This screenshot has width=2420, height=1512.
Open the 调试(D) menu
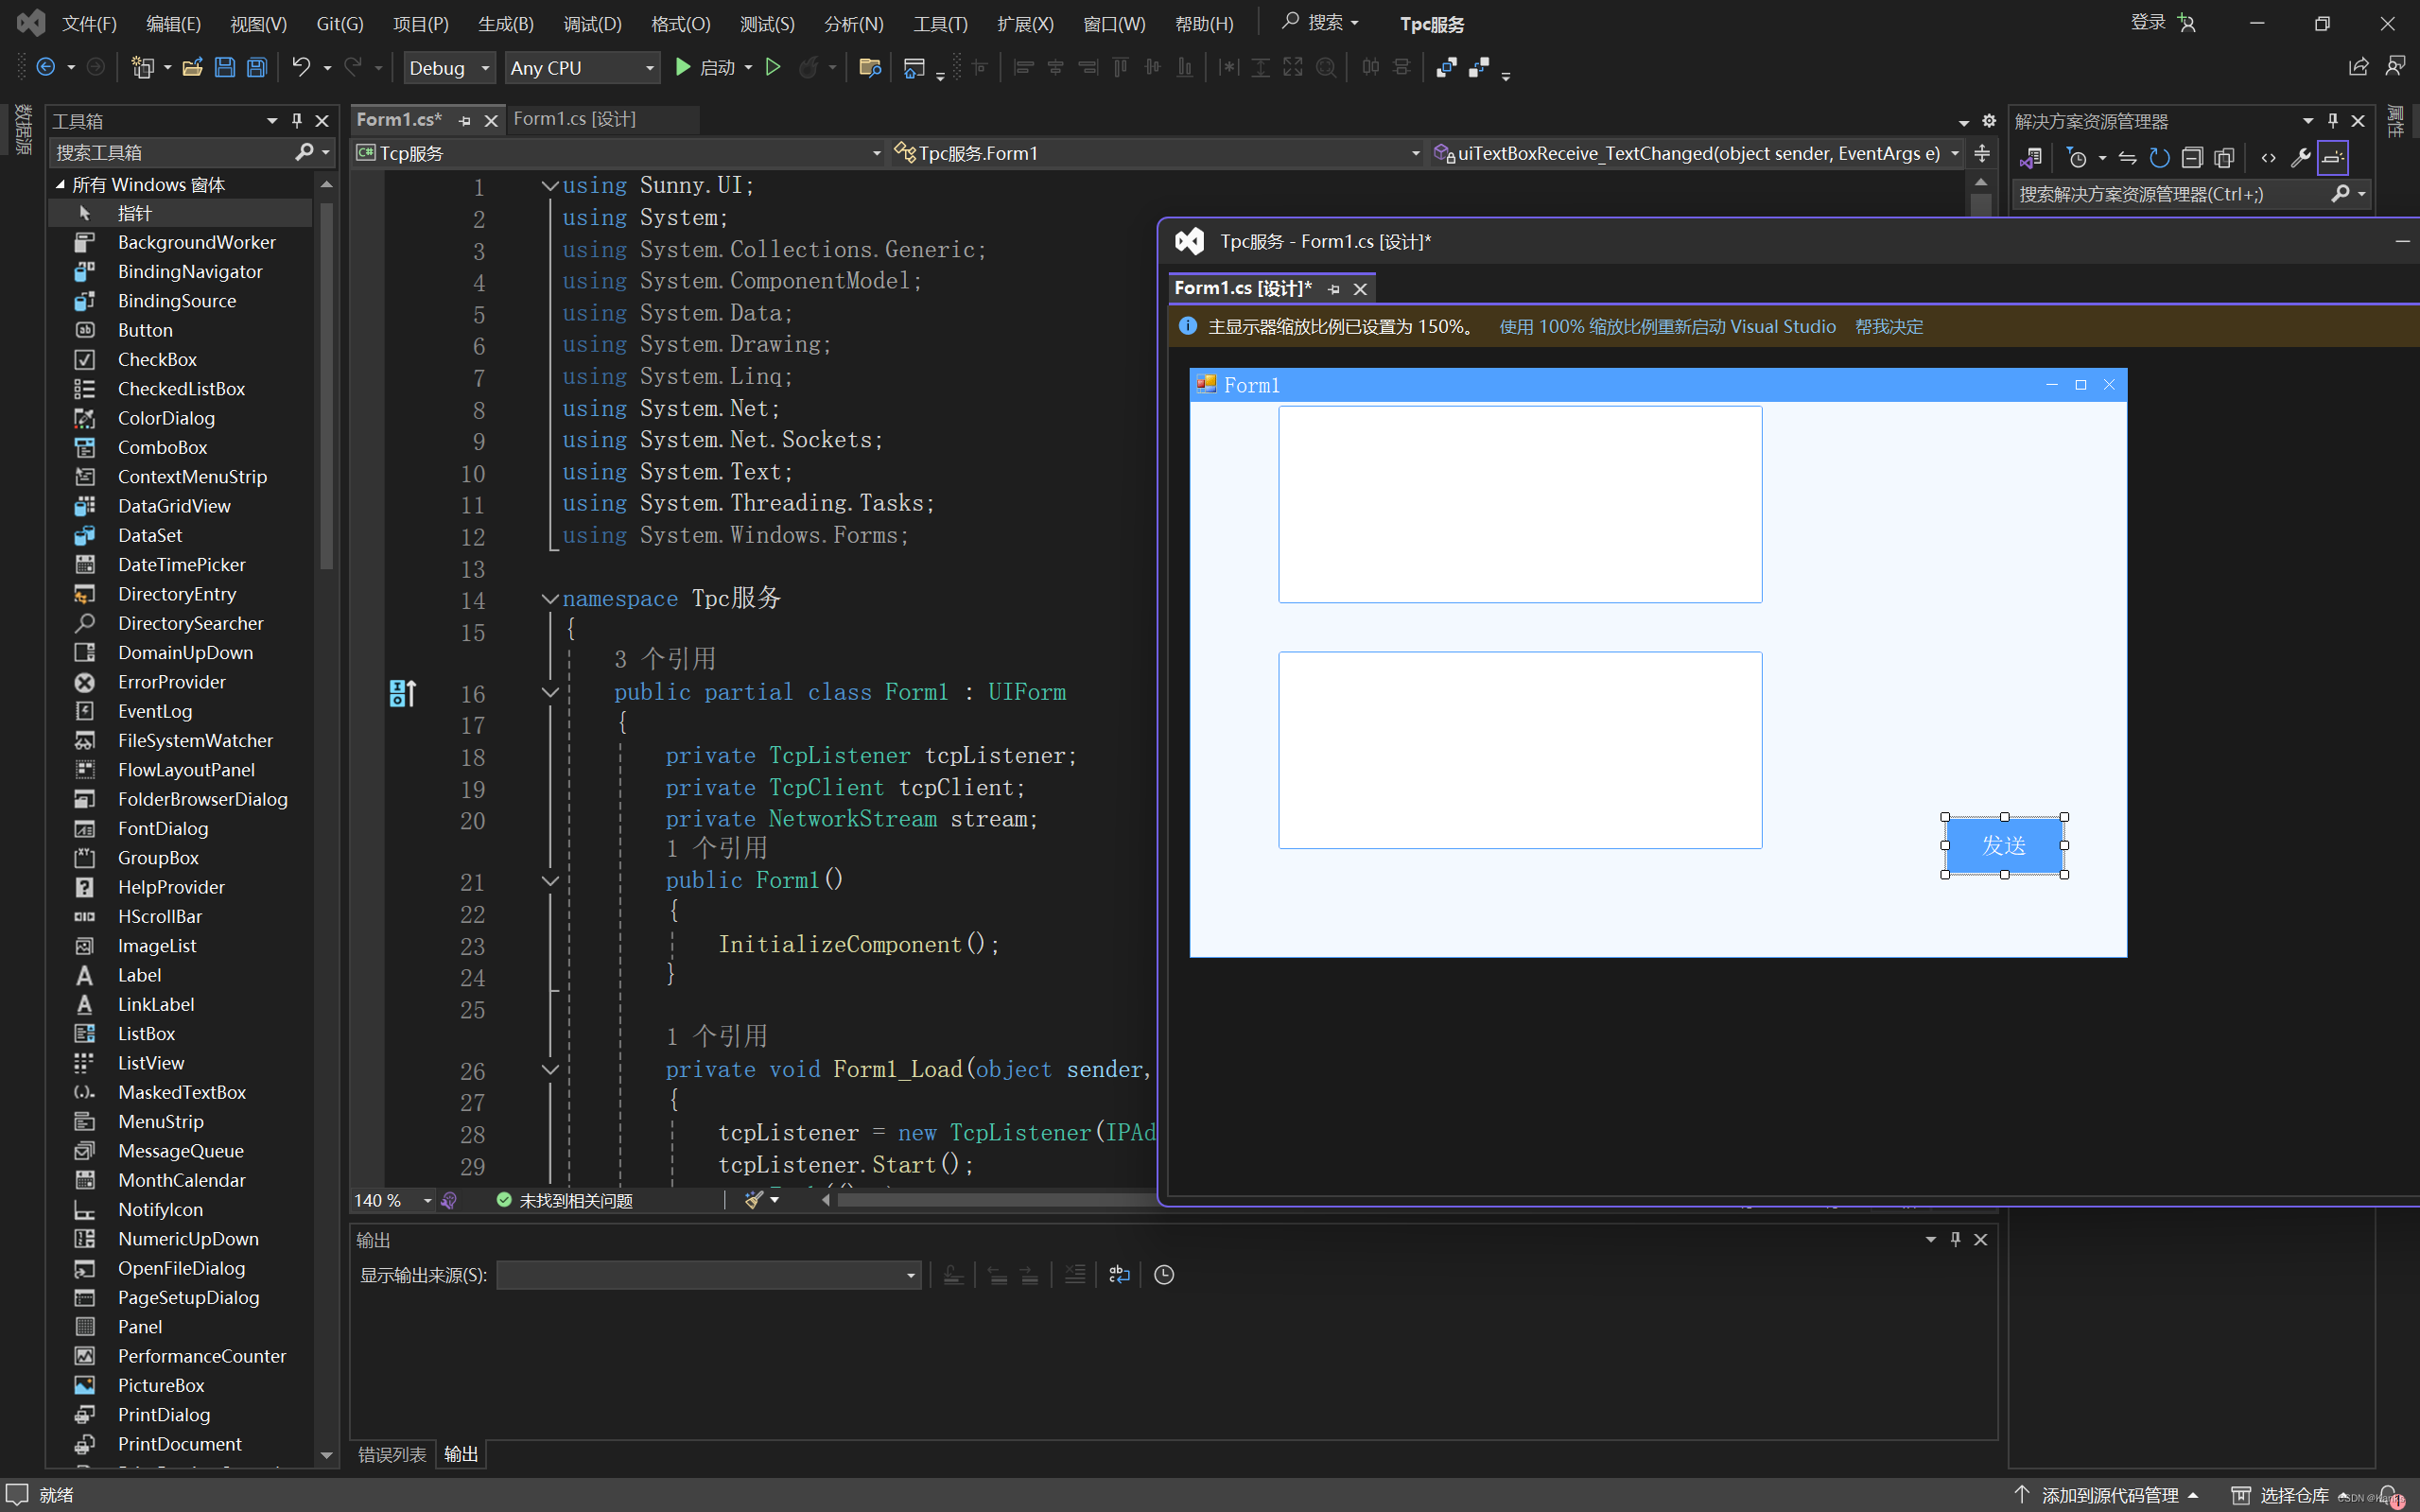(592, 23)
